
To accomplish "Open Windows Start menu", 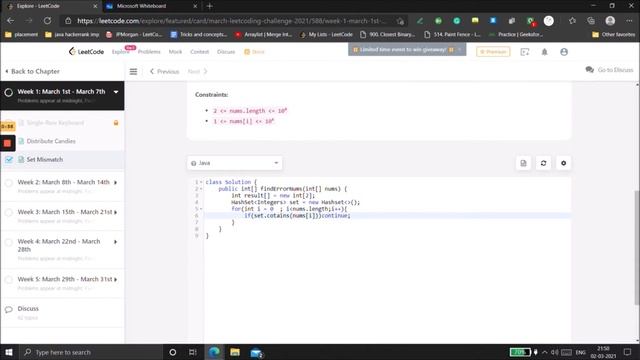I will tap(9, 352).
